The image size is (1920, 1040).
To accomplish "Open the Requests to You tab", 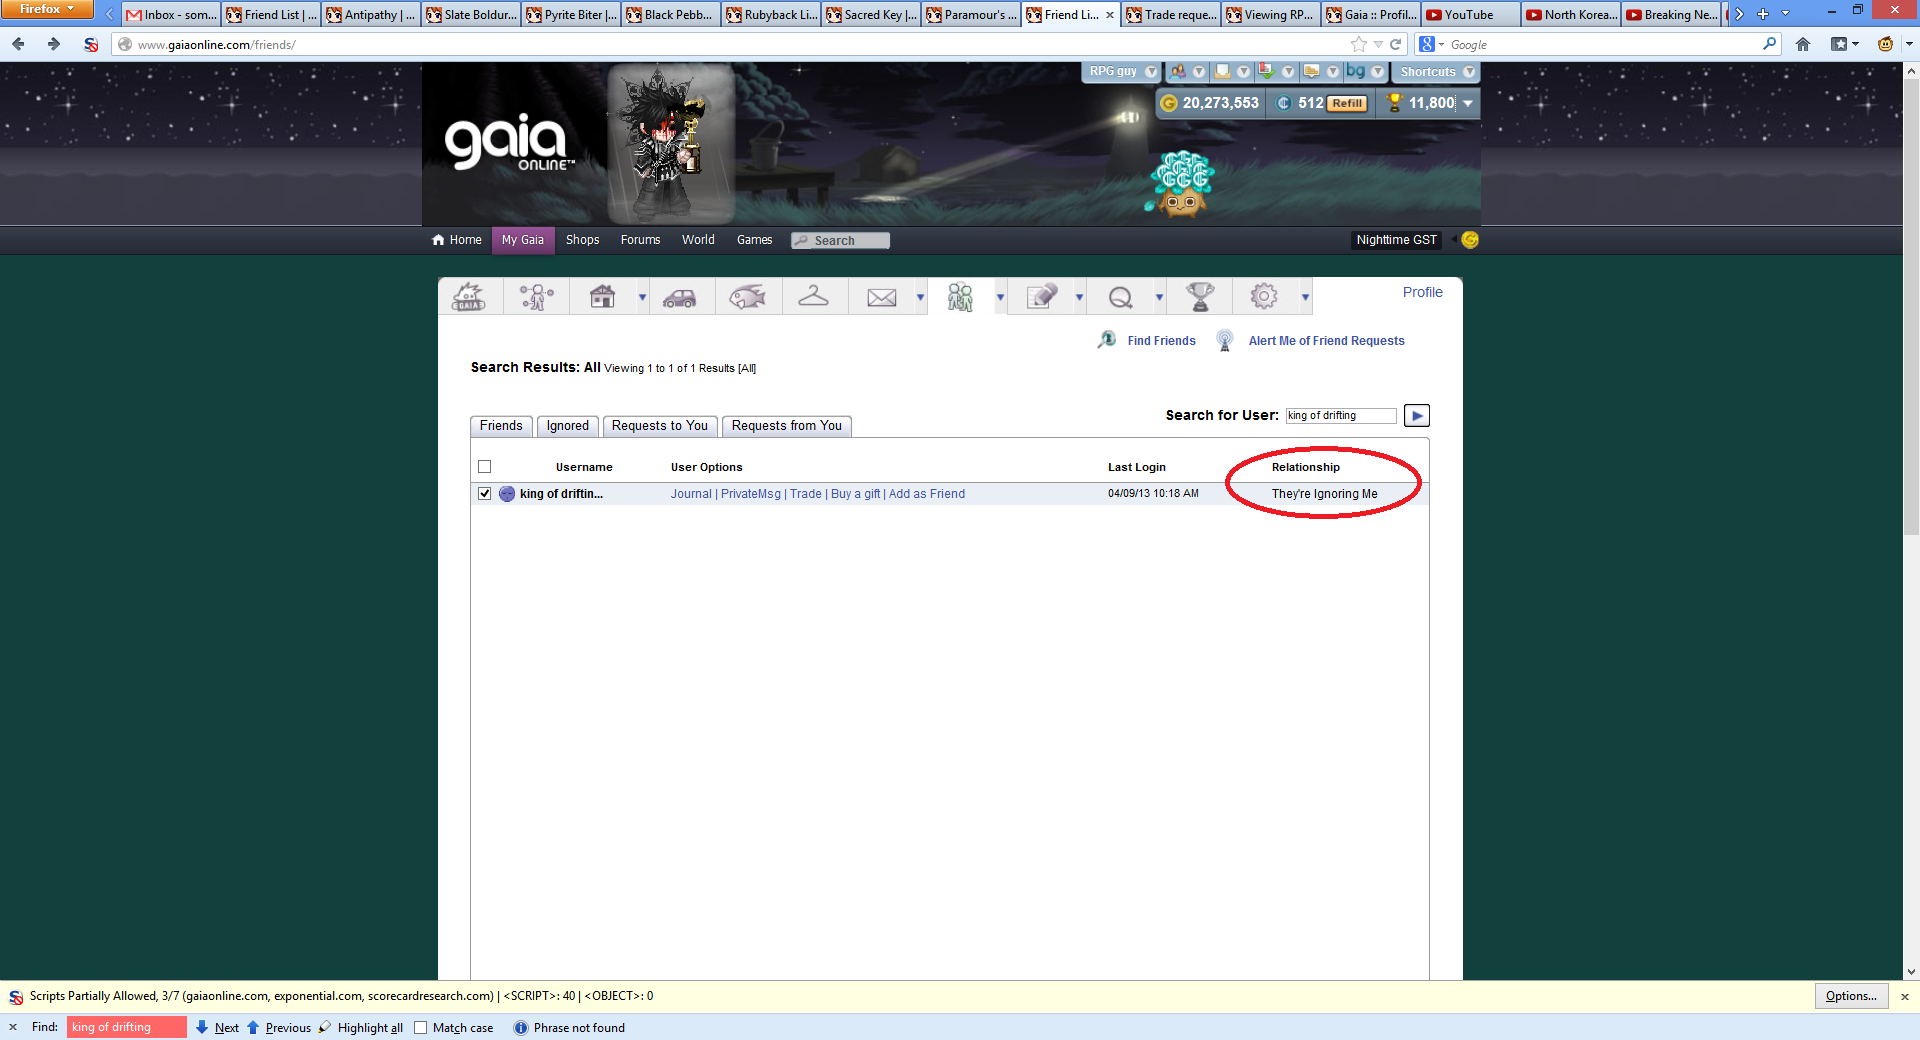I will click(x=660, y=426).
